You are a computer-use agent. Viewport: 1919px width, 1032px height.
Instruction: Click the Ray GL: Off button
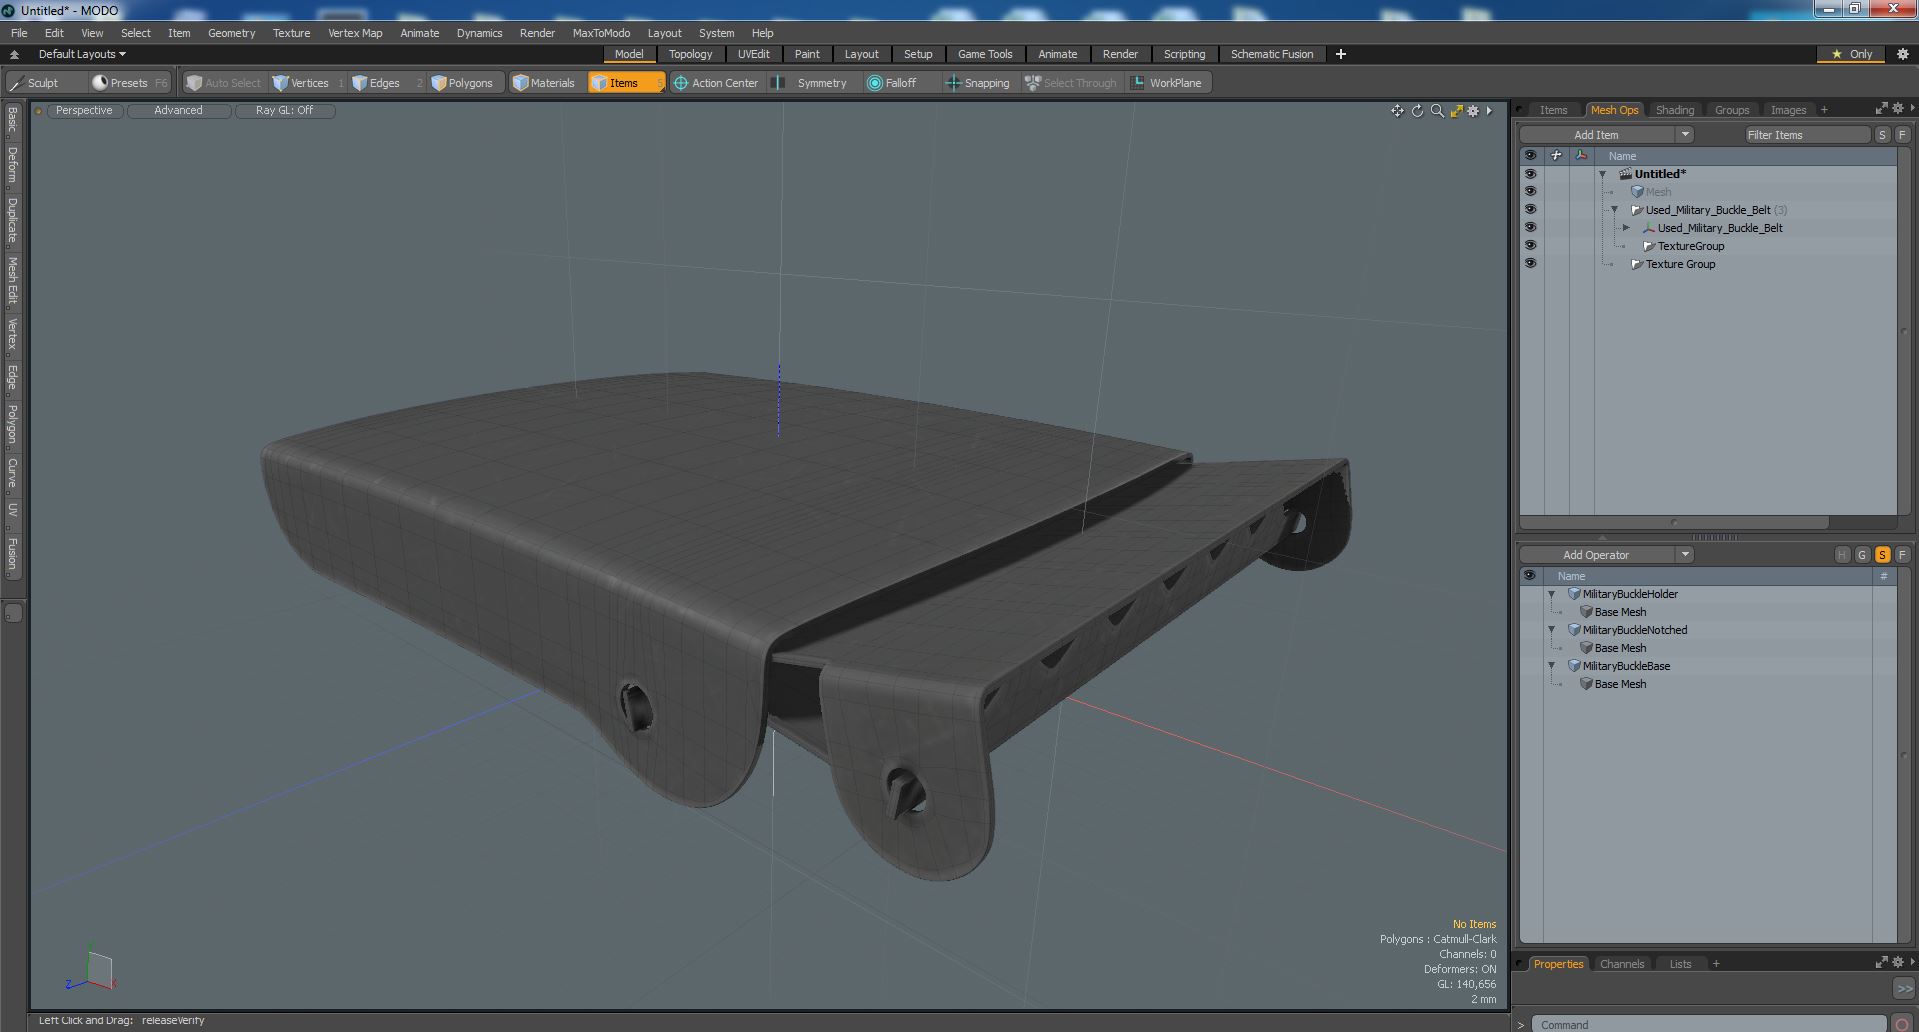284,111
